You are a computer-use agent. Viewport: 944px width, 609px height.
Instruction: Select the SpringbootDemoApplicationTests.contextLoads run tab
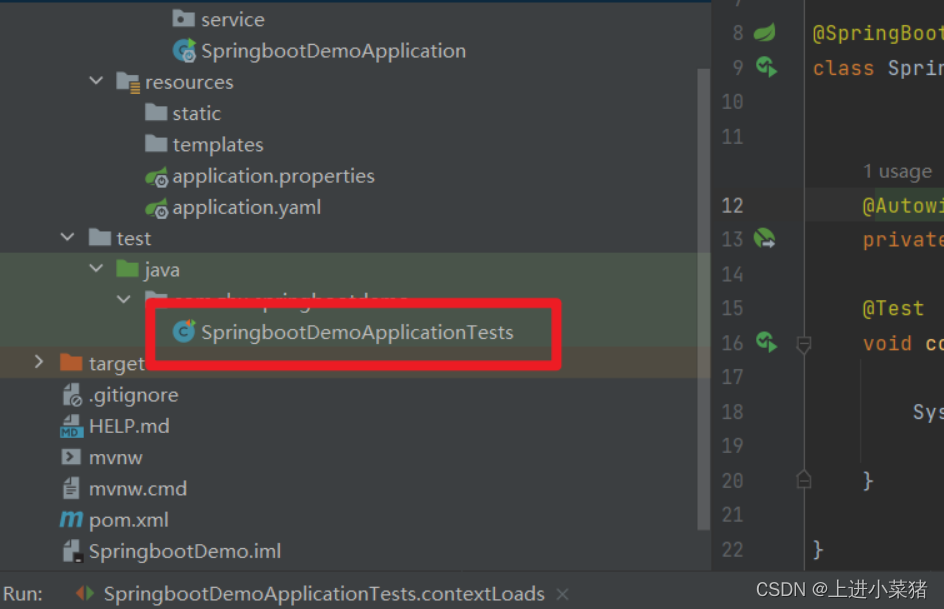point(323,594)
